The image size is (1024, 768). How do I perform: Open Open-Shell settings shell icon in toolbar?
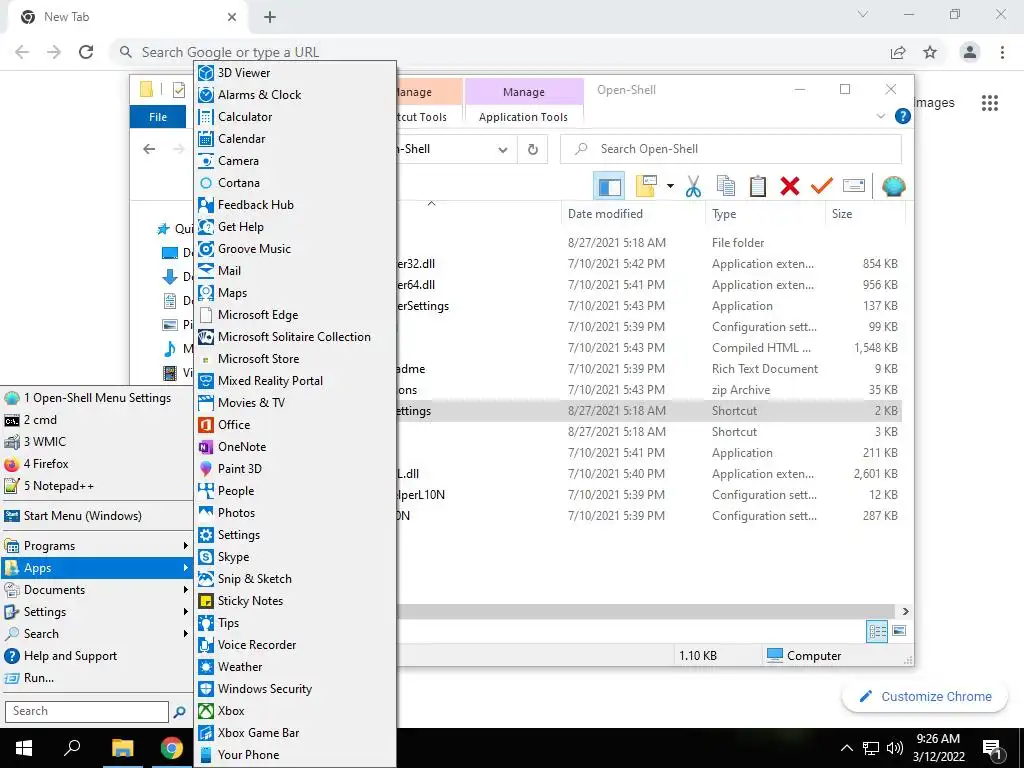pos(893,186)
